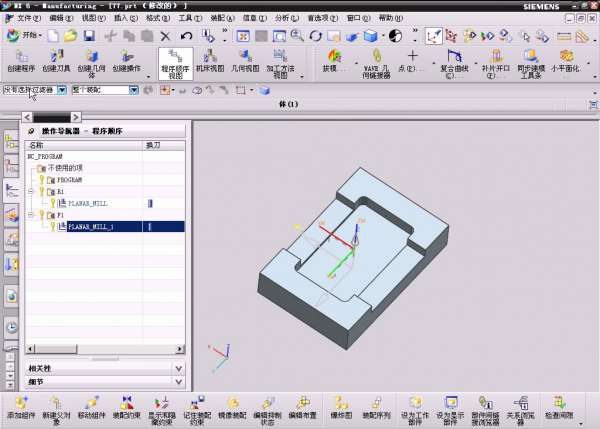
Task: Click the Create Program (创建程序) icon
Action: point(21,61)
